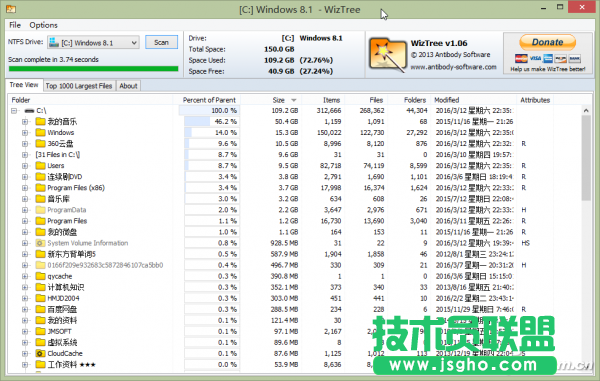Click the Donate button

[x=548, y=42]
